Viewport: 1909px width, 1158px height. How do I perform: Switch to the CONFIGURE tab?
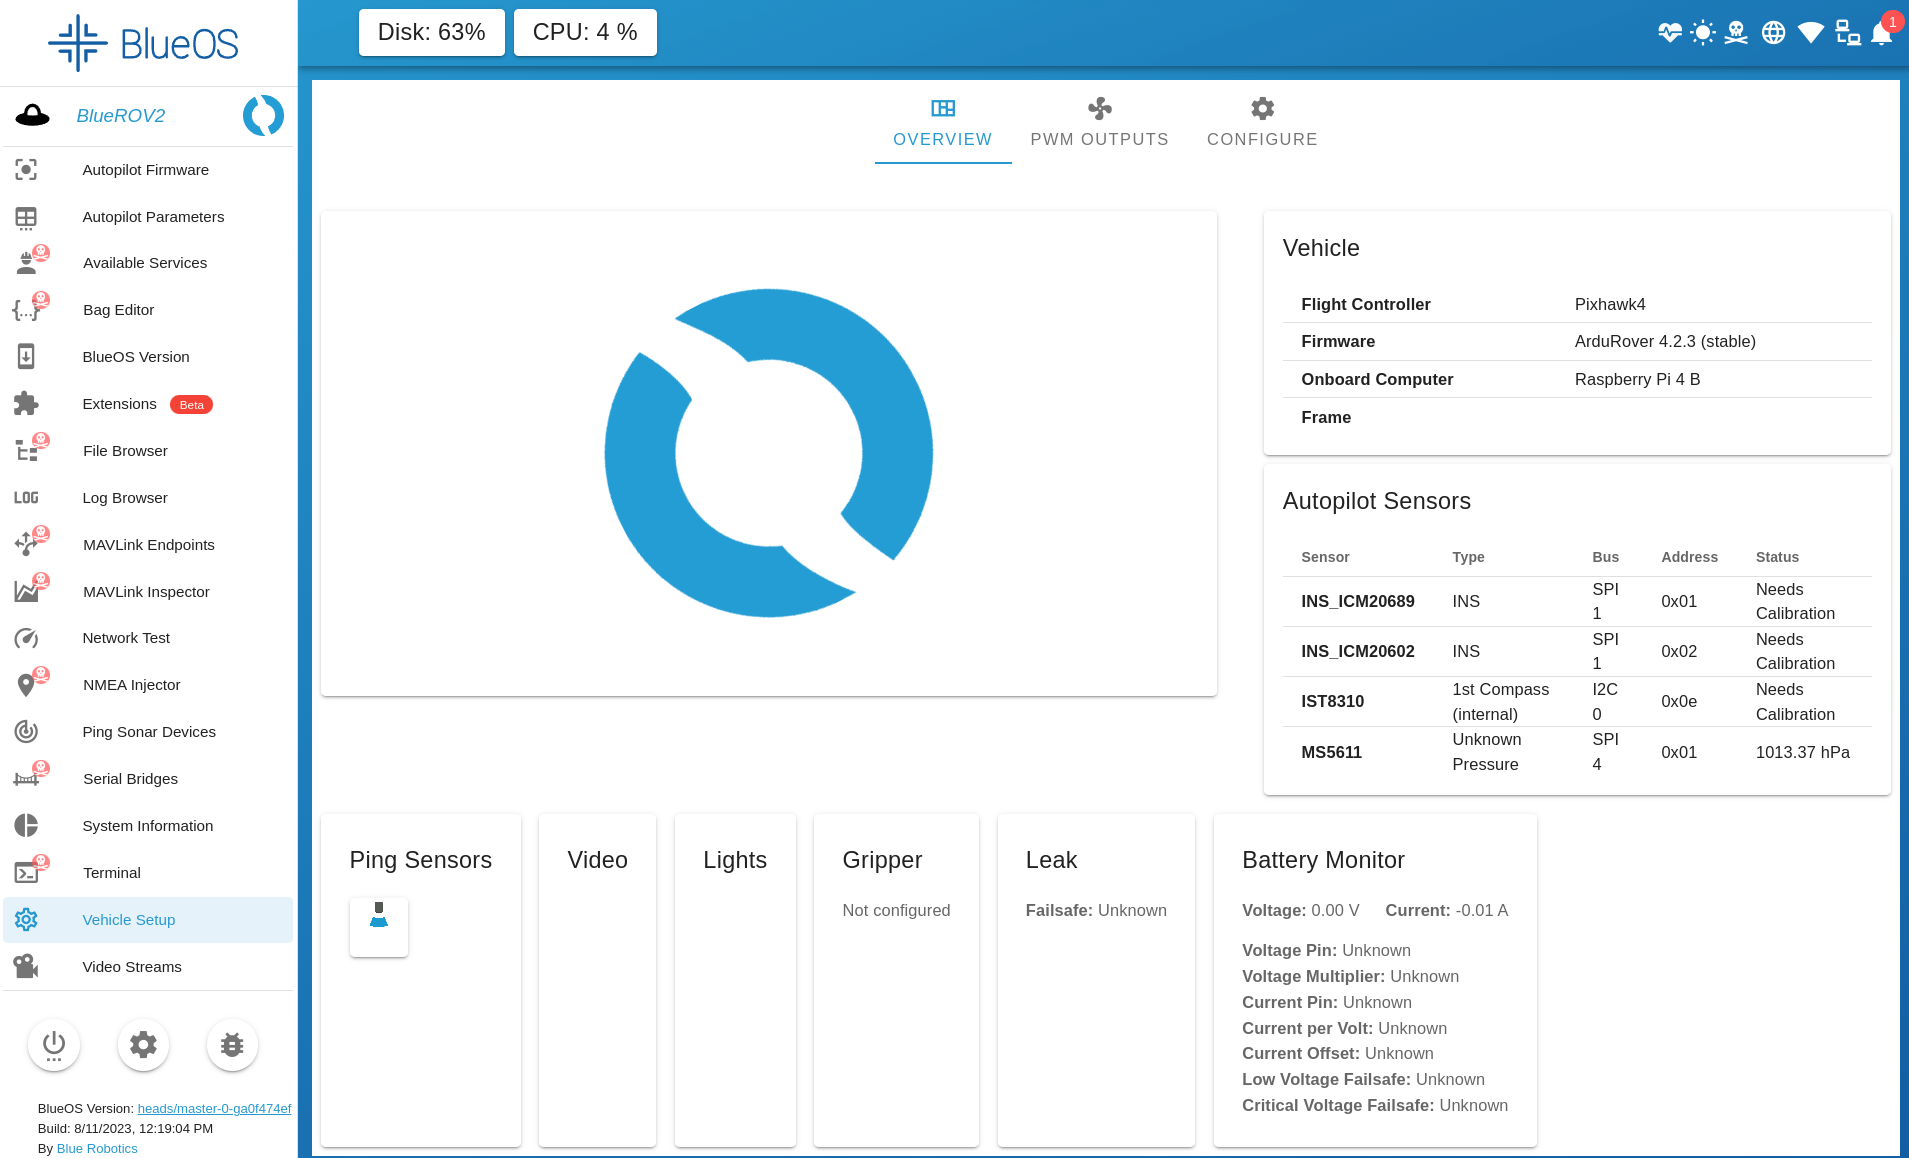(x=1262, y=122)
